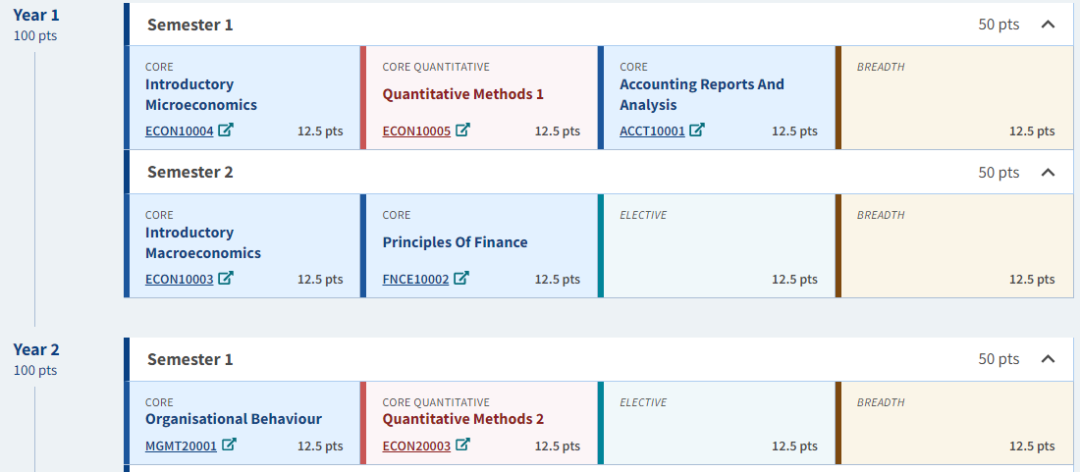Open the FNCE10002 subject code link
The image size is (1080, 472).
pyautogui.click(x=415, y=279)
